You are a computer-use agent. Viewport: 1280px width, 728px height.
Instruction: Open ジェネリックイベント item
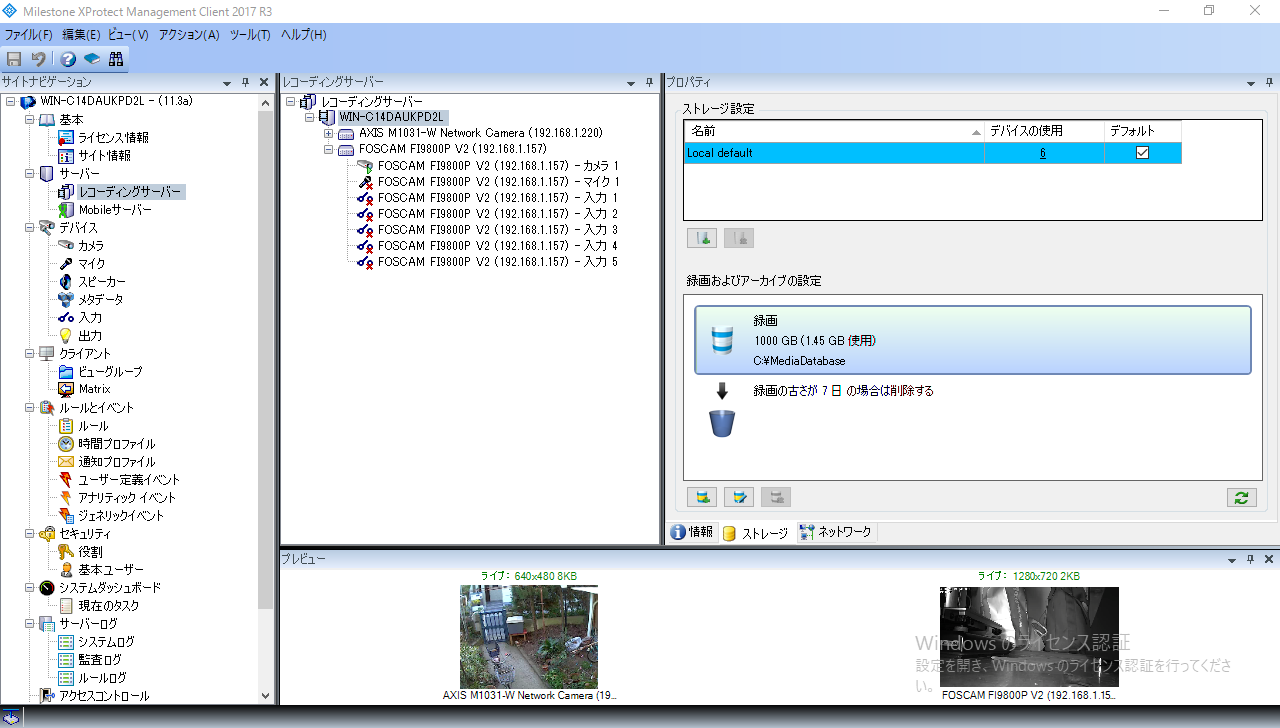(121, 516)
